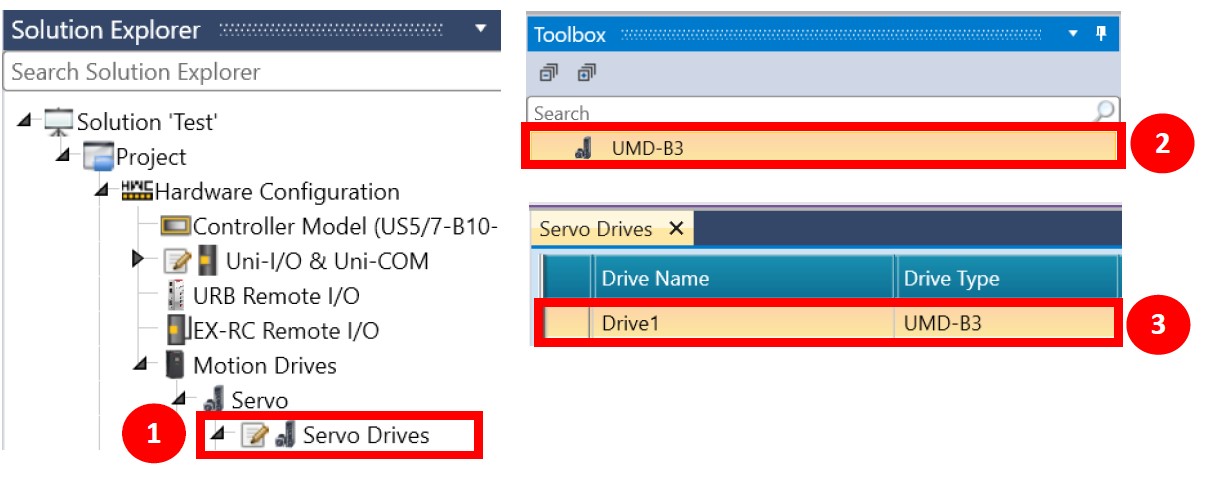Click the EX-RC Remote I/O icon

[174, 330]
